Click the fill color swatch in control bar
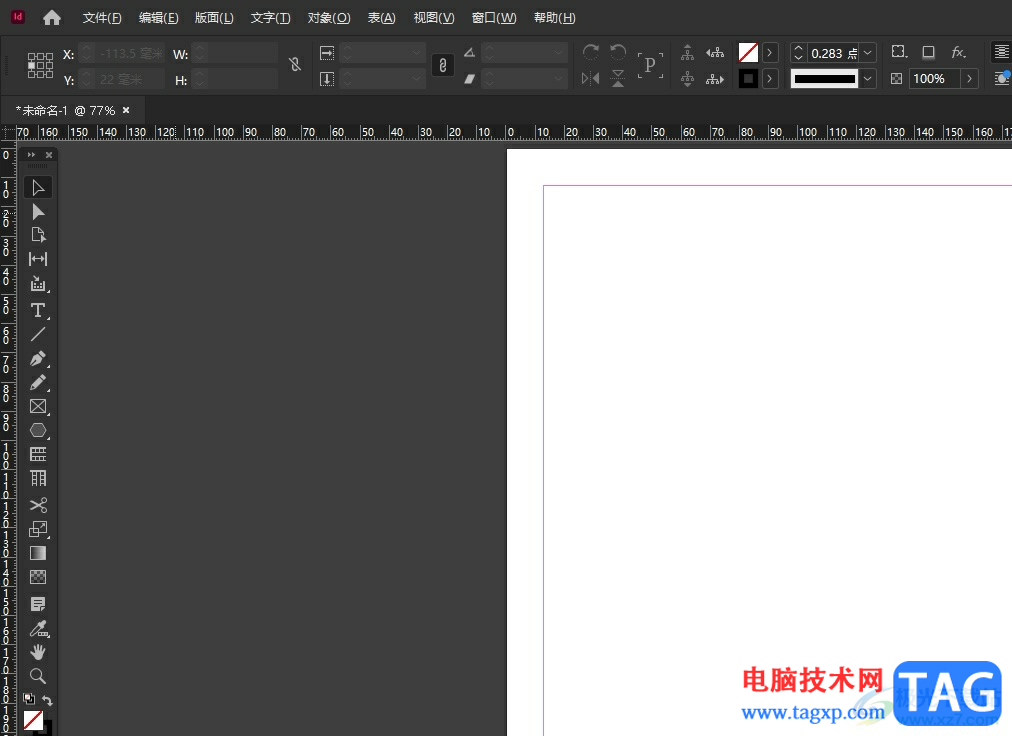Screen dimensions: 1012x736 point(748,52)
